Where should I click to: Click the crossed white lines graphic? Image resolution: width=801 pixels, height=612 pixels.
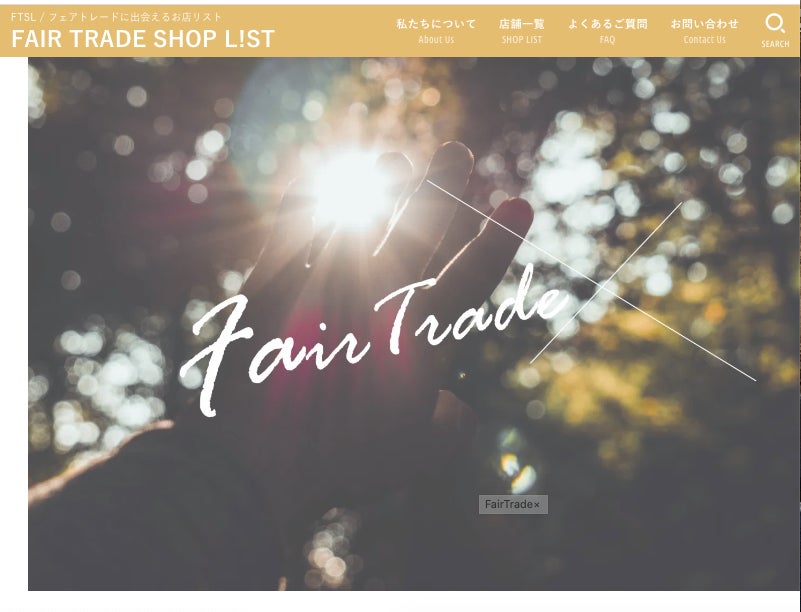pos(592,280)
